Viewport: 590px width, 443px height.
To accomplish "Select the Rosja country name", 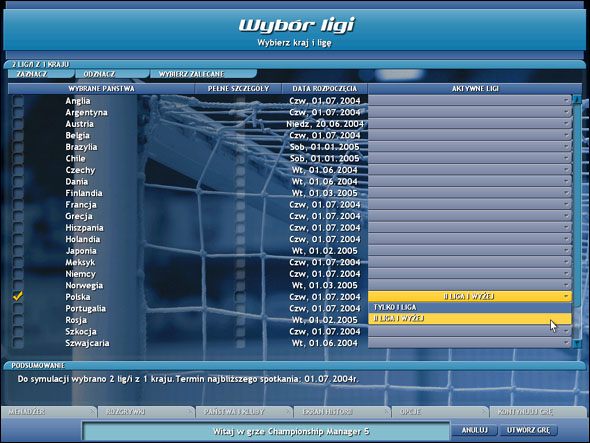I will coord(76,320).
